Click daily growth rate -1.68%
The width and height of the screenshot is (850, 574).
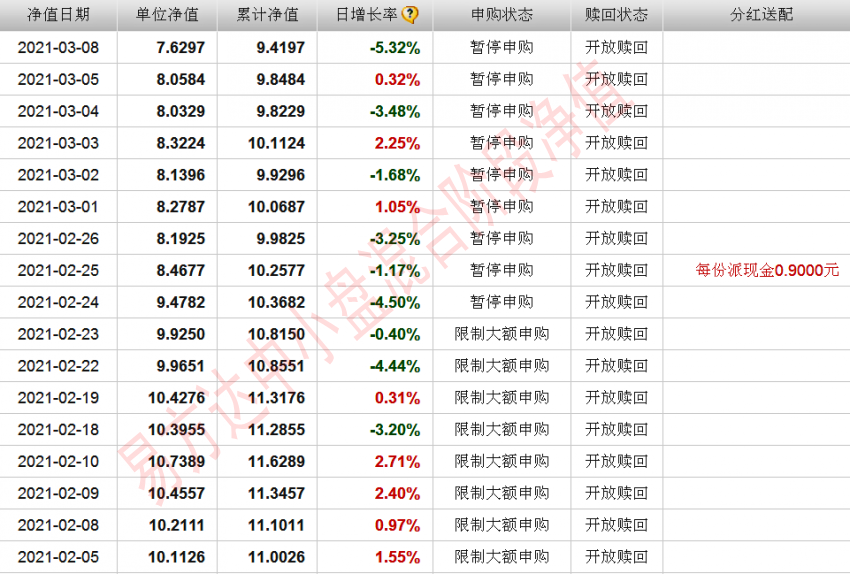pyautogui.click(x=395, y=175)
